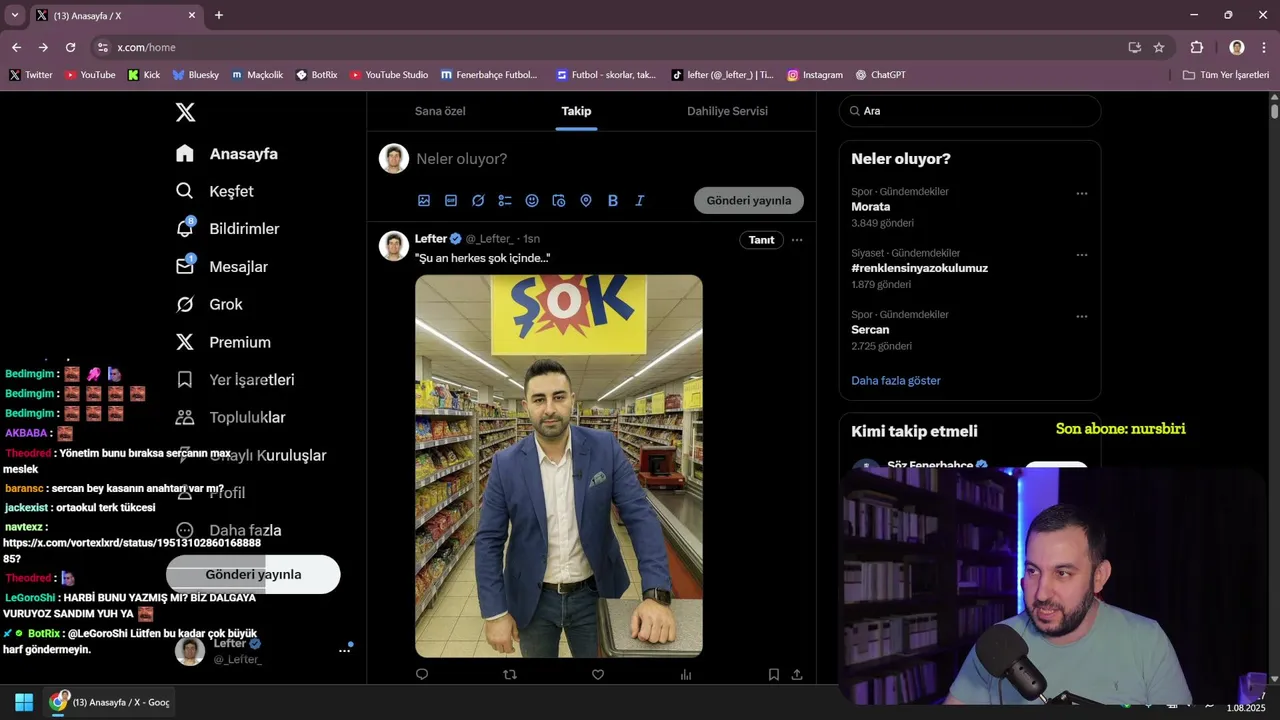Schedule the post icon

click(x=559, y=200)
